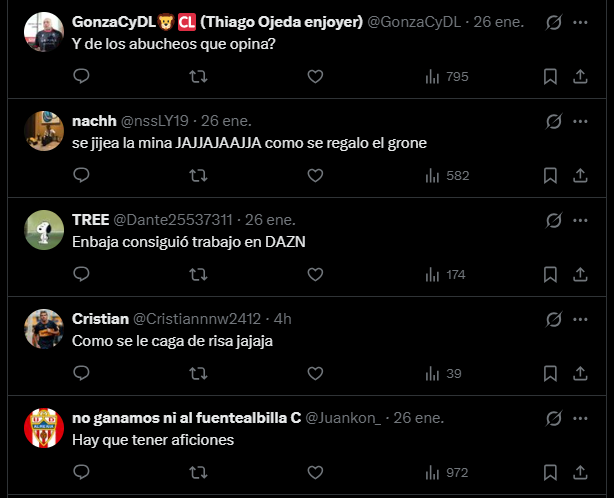Viewport: 614px width, 498px height.
Task: Retweet Cristian's 'caga de risa' post
Action: [x=199, y=374]
